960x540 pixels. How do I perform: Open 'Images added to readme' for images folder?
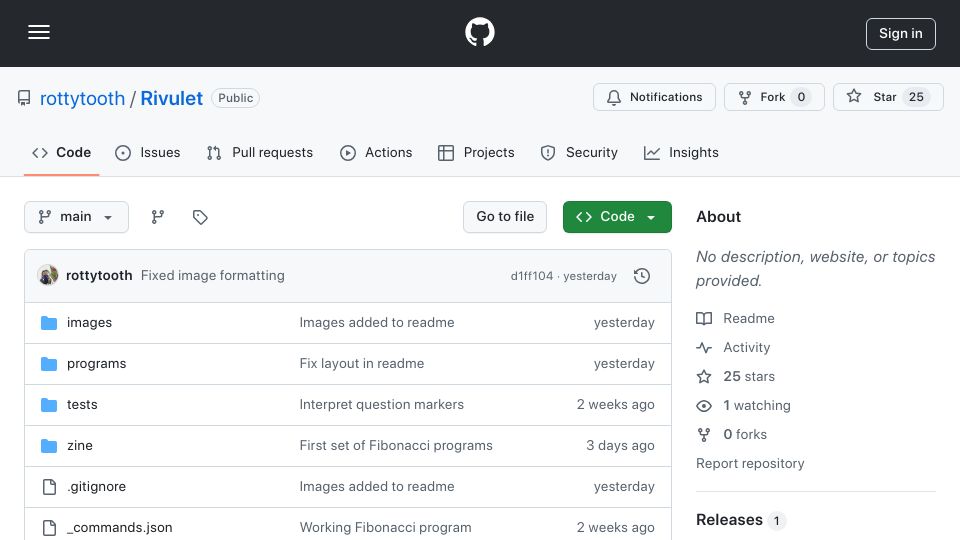coord(377,323)
